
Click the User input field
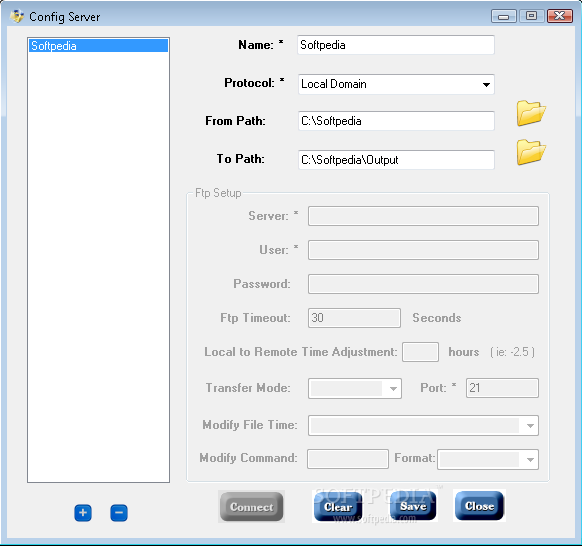coord(423,250)
